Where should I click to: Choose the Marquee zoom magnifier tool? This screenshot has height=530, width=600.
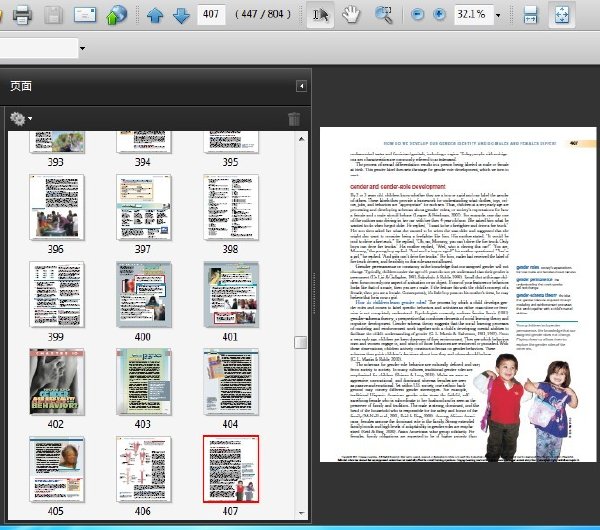383,15
